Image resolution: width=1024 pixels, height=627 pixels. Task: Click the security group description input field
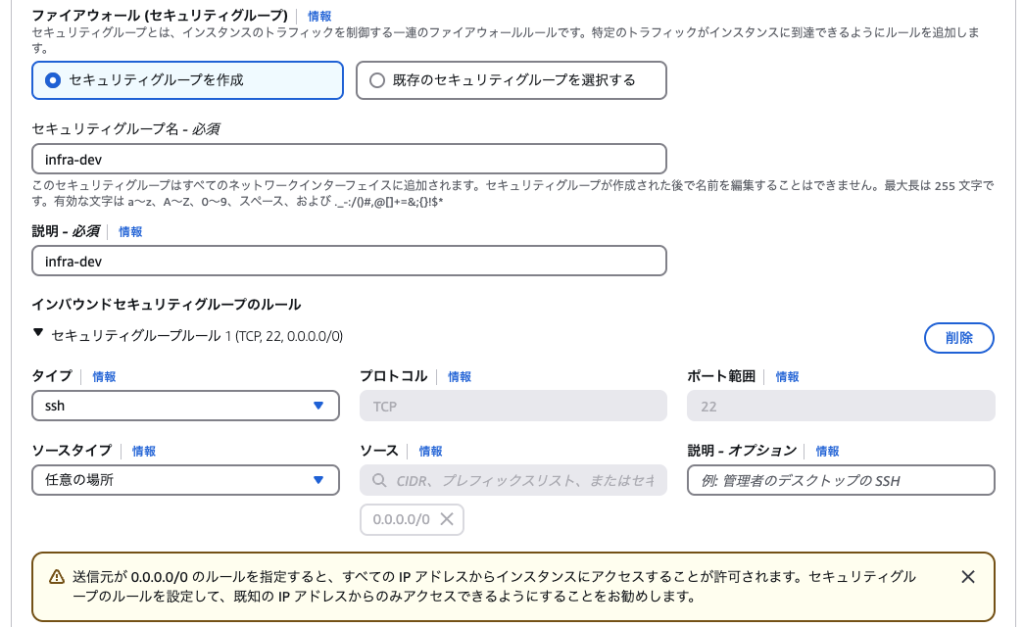click(348, 261)
